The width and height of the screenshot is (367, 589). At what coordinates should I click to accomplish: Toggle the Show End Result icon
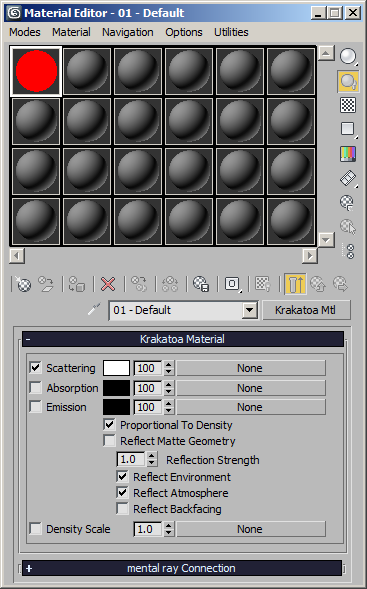click(295, 284)
